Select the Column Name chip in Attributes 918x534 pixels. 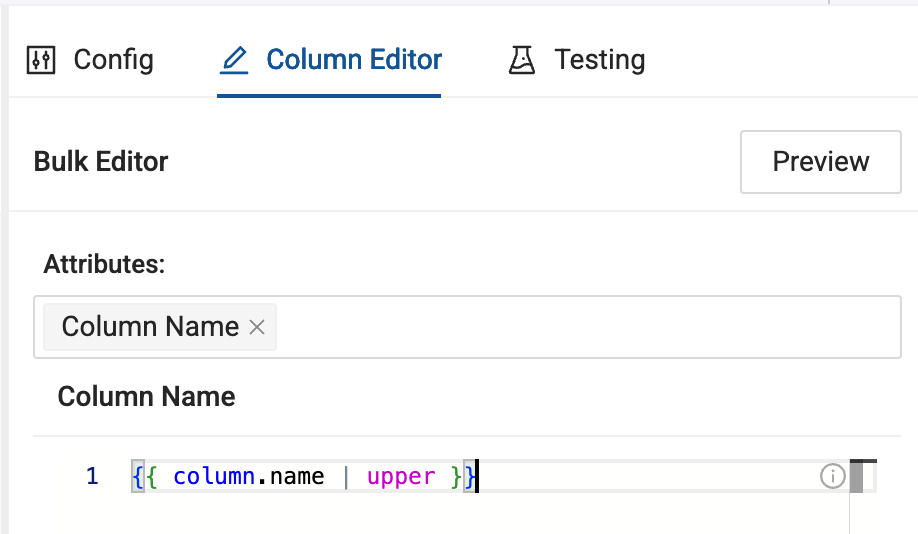click(150, 327)
